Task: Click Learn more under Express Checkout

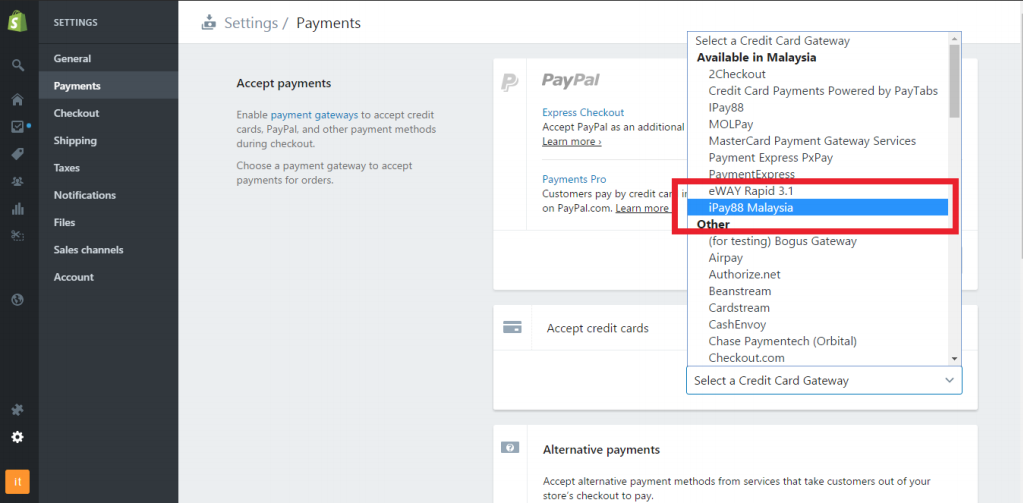Action: [572, 142]
